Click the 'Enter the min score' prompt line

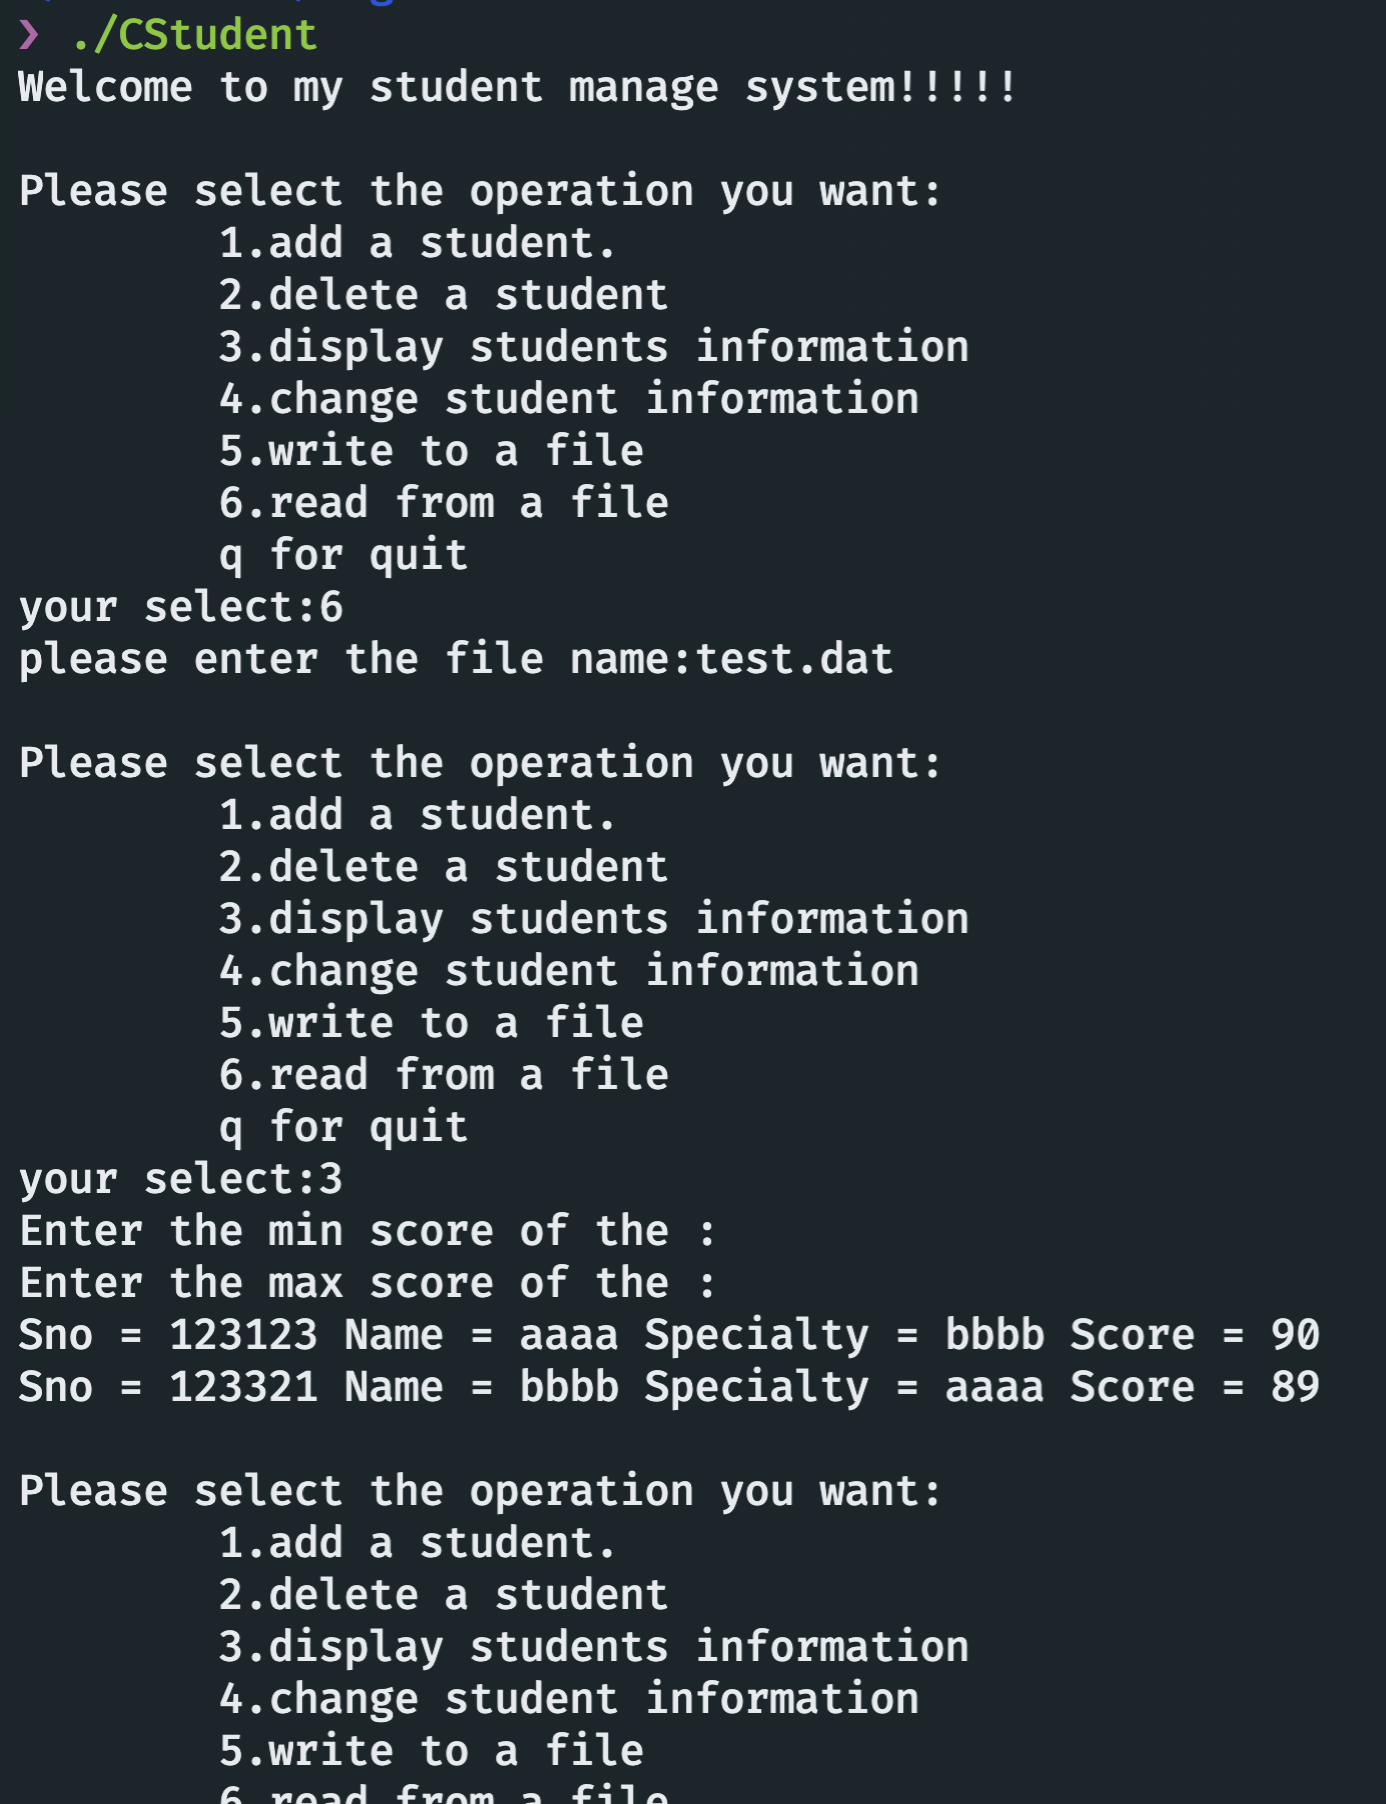click(x=367, y=1231)
